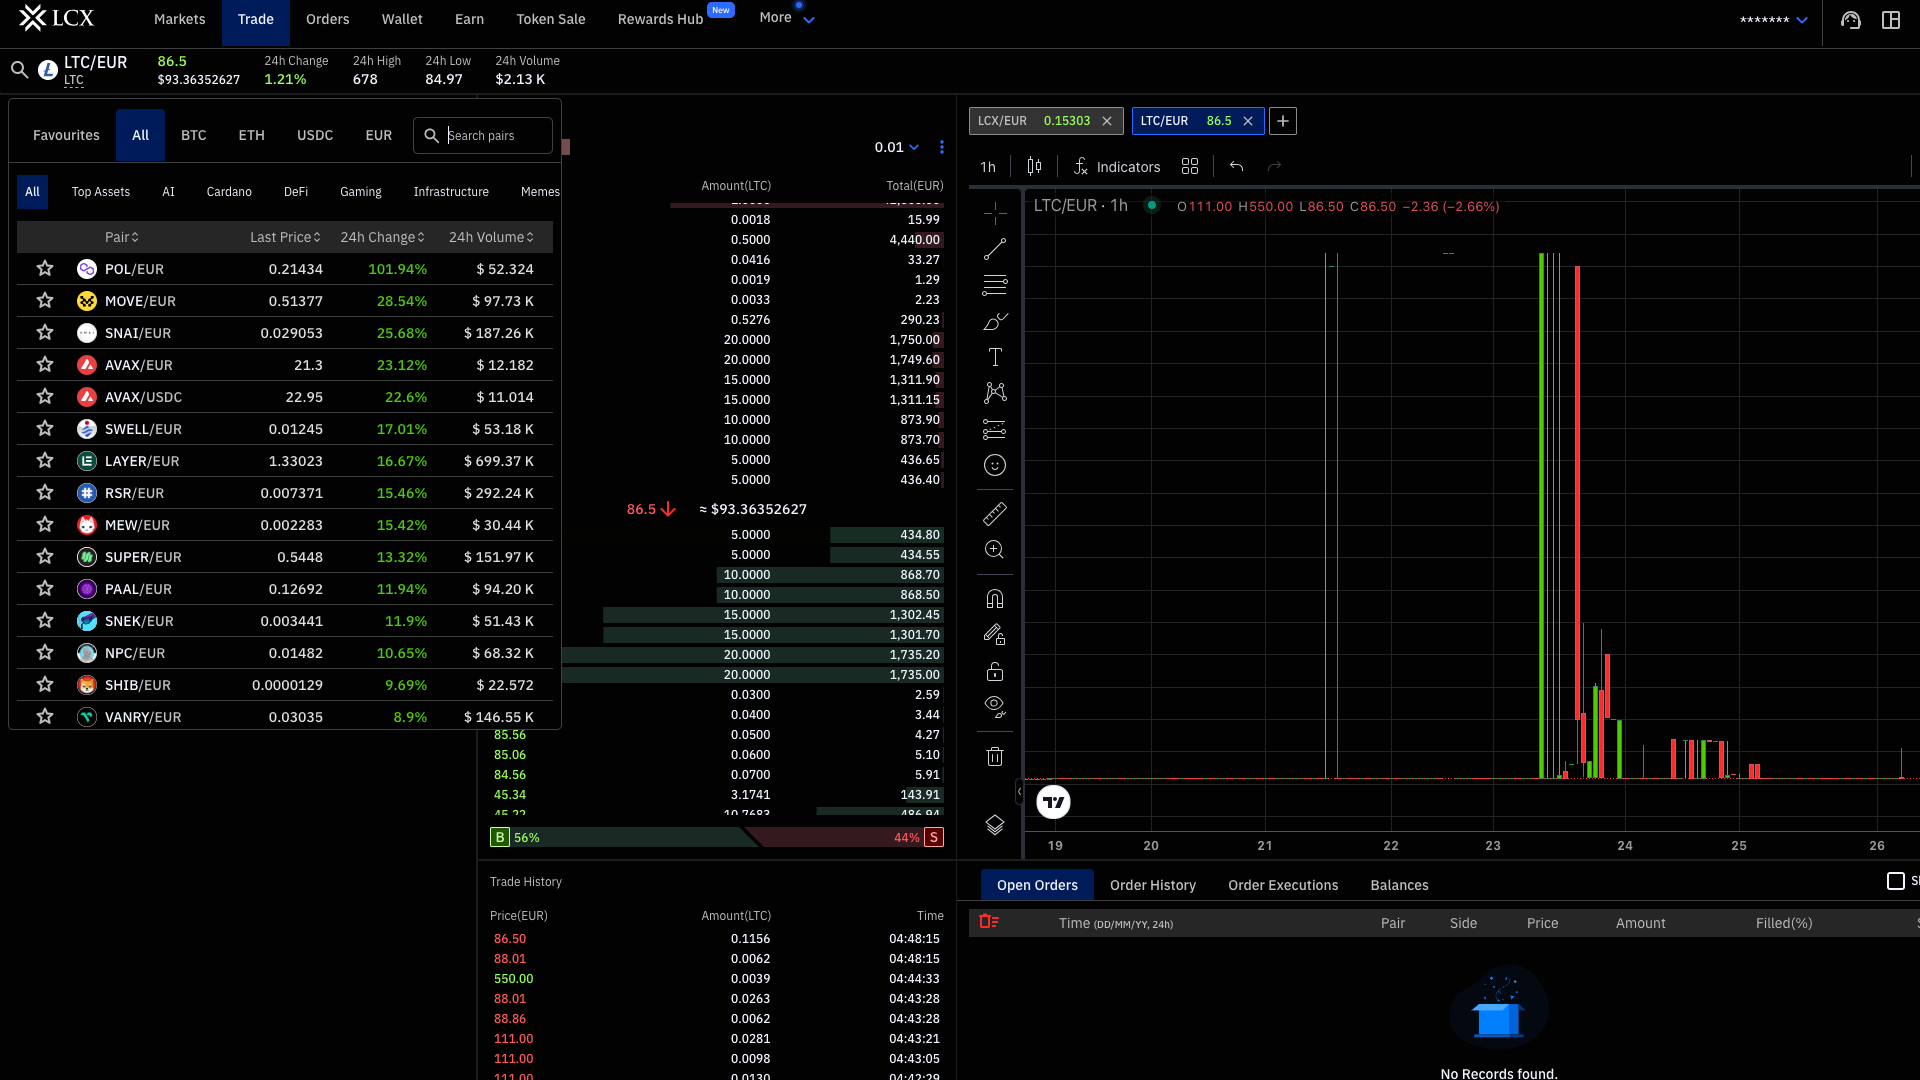Click the buy/sell ratio bar
The height and width of the screenshot is (1080, 1920).
[717, 837]
